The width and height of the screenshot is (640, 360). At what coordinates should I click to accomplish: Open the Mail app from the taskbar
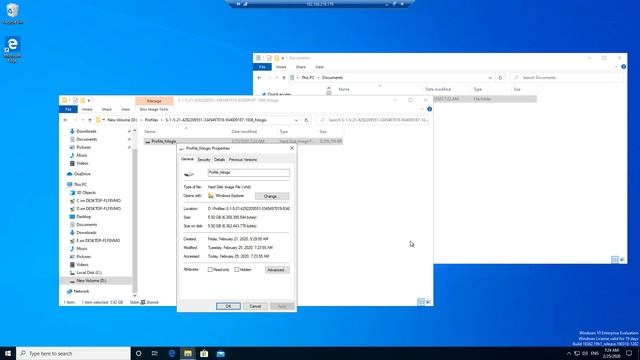click(x=221, y=353)
